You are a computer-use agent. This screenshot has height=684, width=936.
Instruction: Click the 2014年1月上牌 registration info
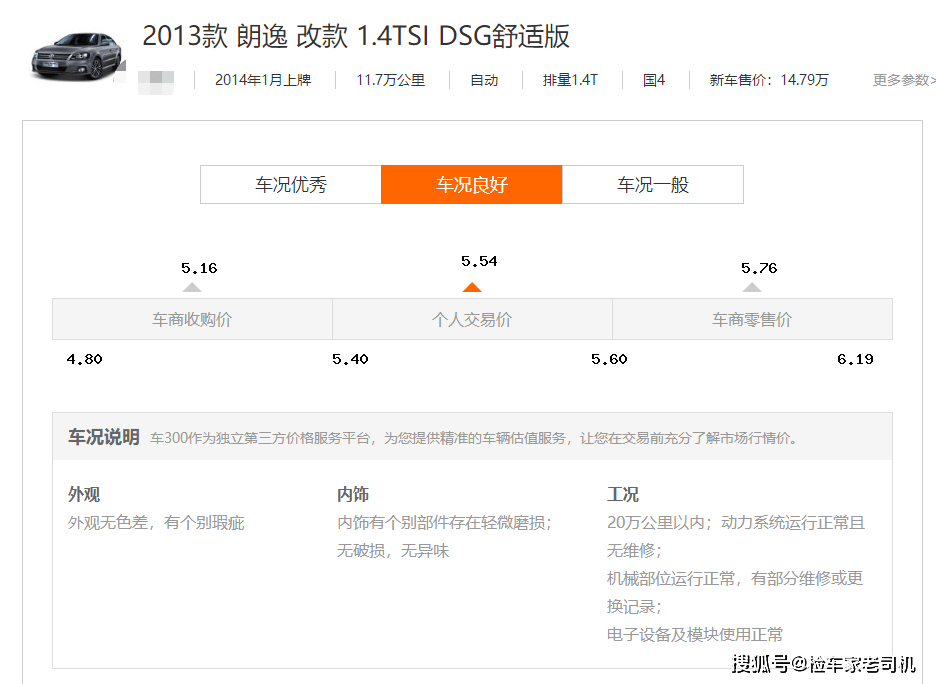coord(263,80)
